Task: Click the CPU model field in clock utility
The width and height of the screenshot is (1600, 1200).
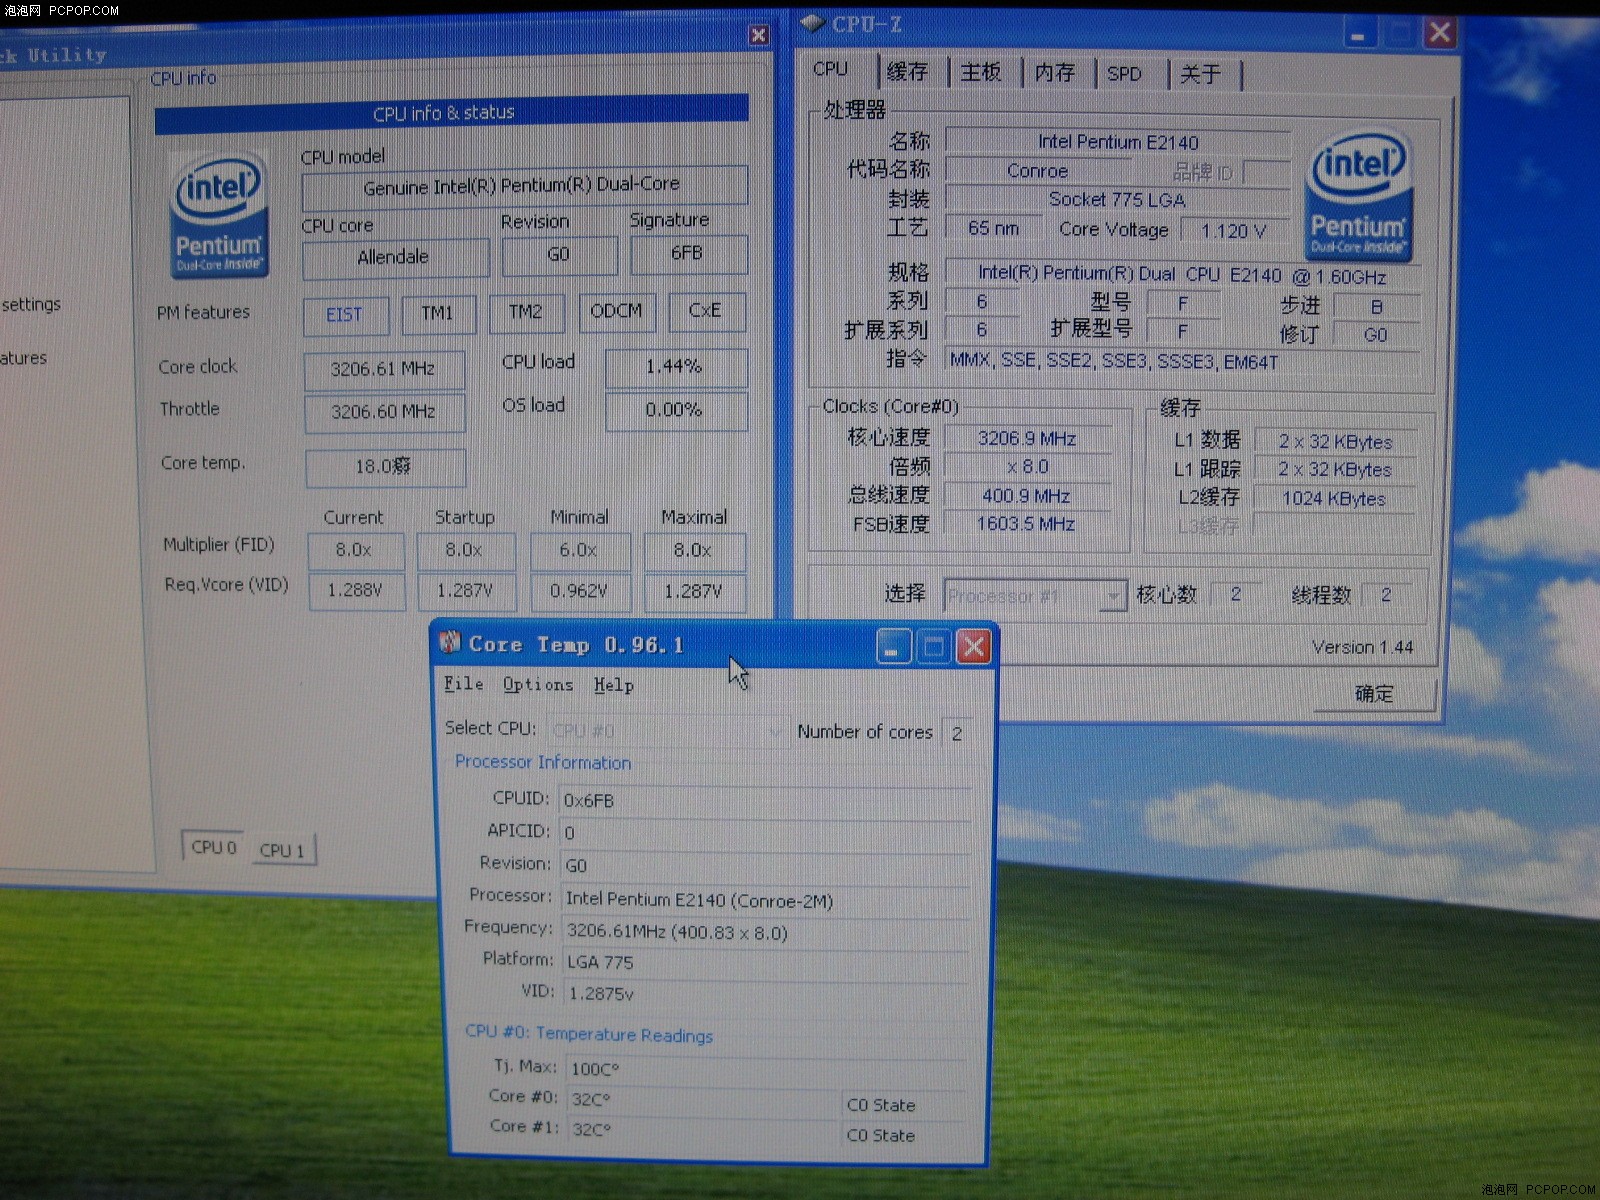Action: click(524, 186)
